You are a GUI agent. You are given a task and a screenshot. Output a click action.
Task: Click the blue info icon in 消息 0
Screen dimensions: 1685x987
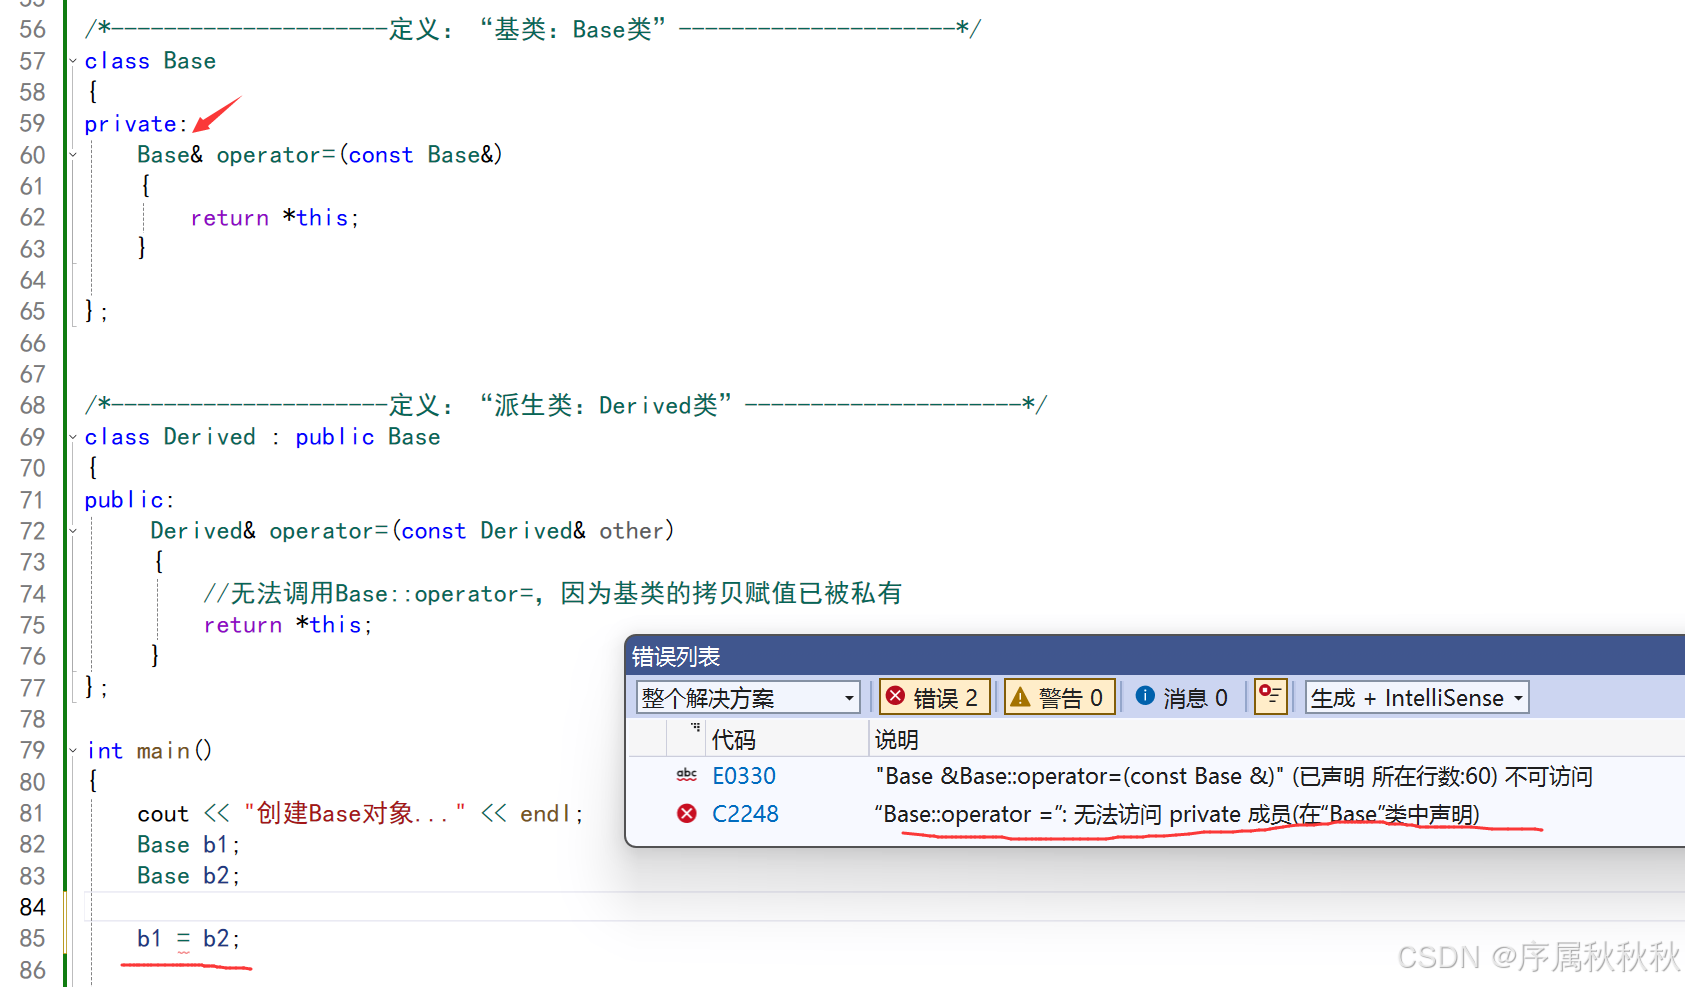(x=1144, y=695)
